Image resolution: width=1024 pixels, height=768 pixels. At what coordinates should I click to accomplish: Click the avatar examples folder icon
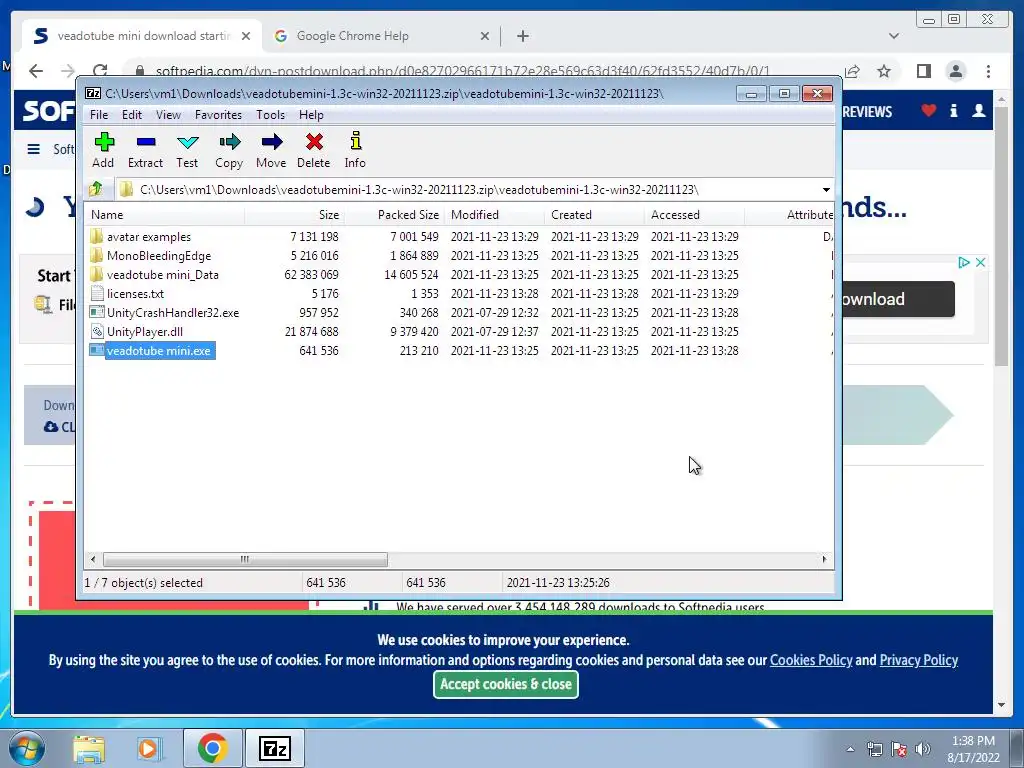[97, 236]
